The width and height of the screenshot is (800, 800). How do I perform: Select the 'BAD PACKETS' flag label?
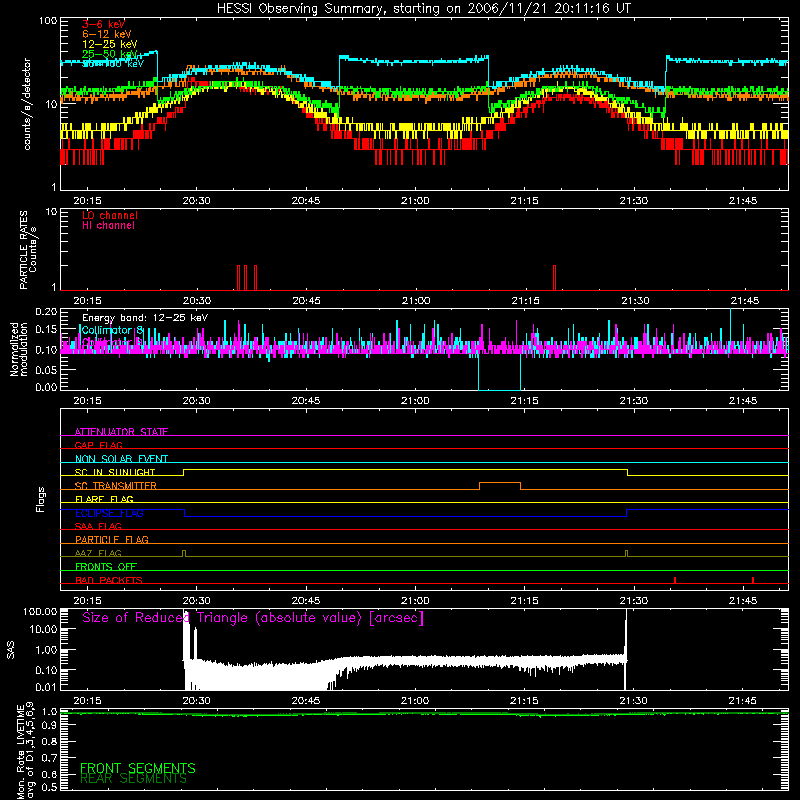109,580
